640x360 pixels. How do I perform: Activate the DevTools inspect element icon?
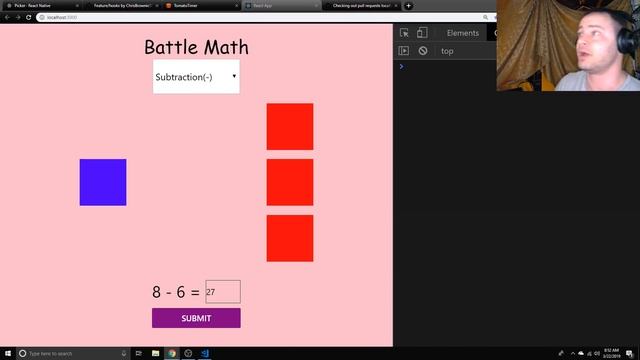(x=404, y=33)
